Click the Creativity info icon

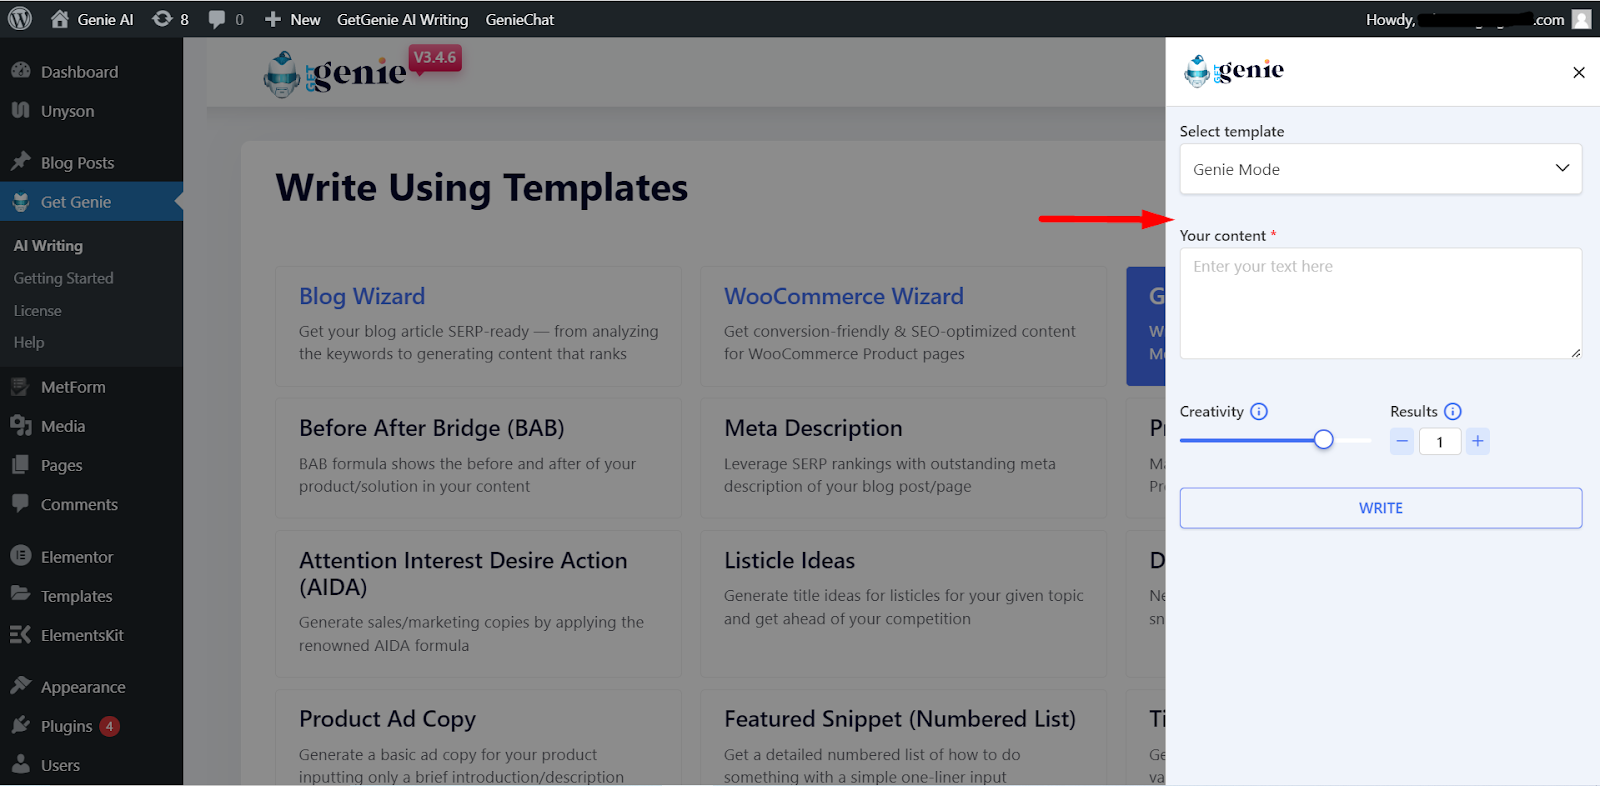point(1259,411)
